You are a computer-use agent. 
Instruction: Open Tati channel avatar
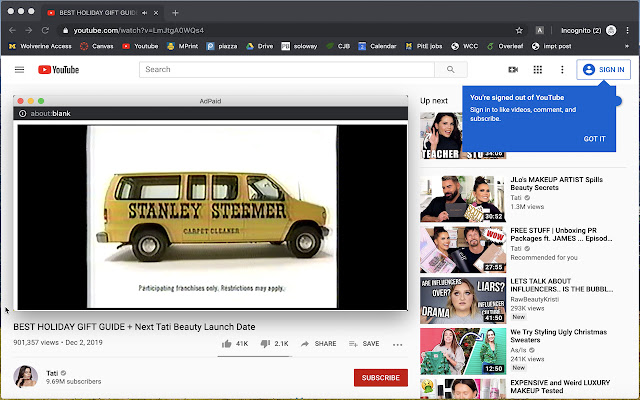(26, 377)
